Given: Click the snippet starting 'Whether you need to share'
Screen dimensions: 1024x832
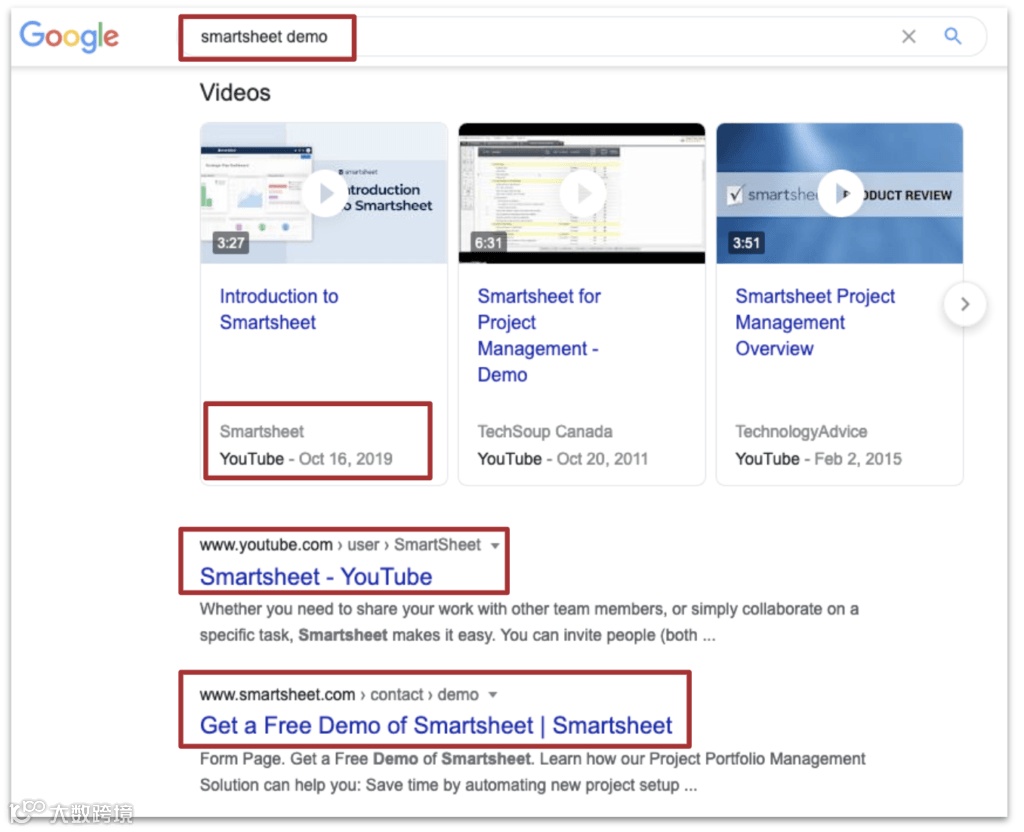Looking at the screenshot, I should (x=529, y=622).
